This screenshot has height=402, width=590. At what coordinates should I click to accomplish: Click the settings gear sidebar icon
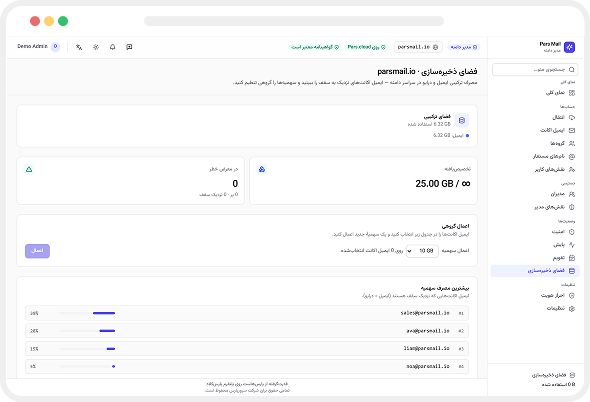coord(572,309)
